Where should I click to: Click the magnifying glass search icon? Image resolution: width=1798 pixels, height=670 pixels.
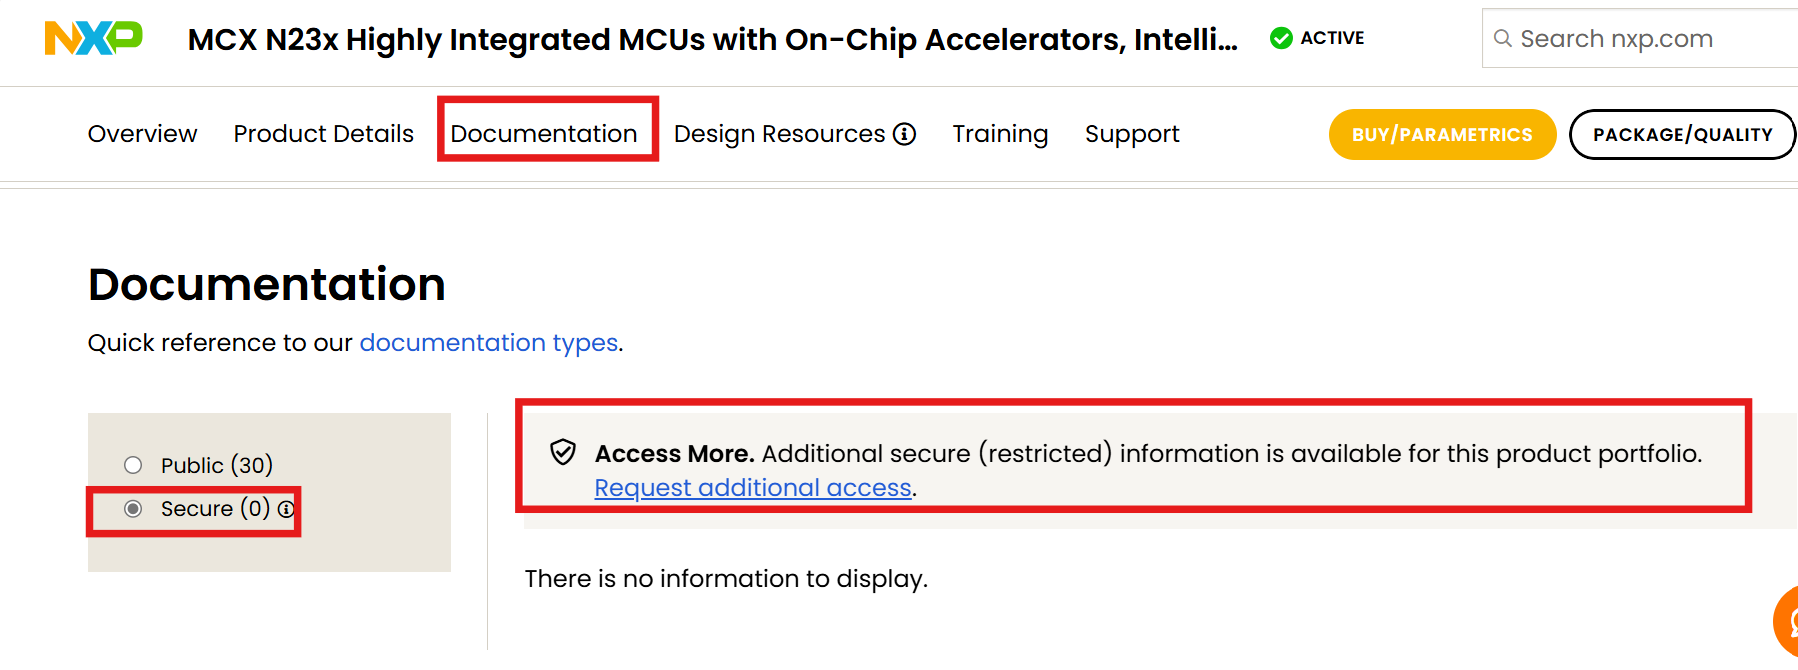pos(1504,37)
